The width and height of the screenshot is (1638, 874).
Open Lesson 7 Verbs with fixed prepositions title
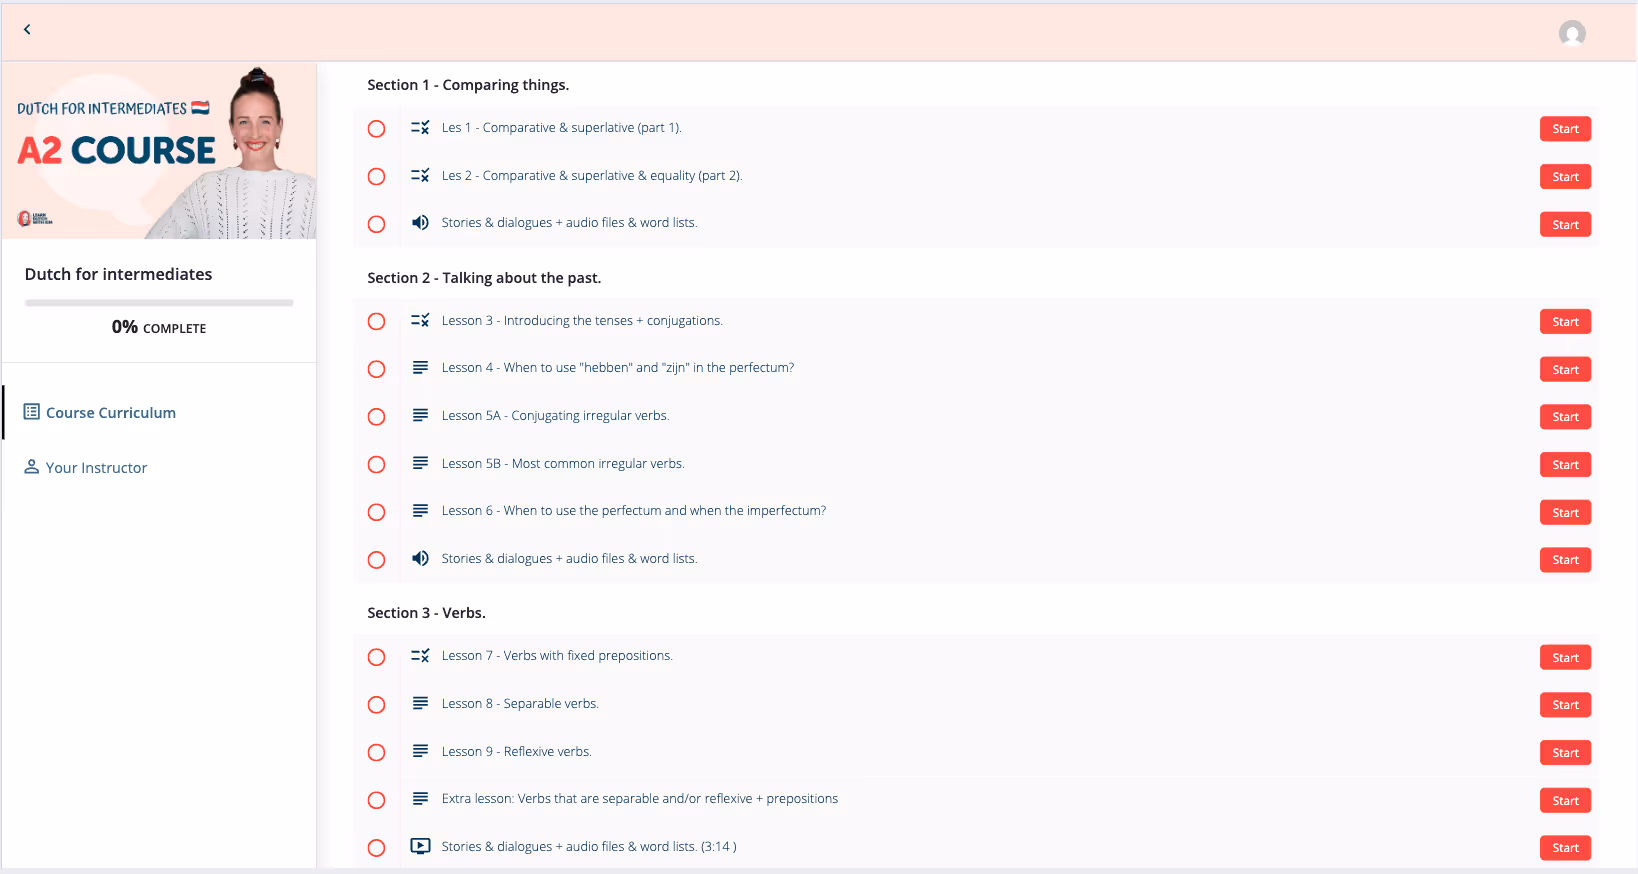[x=557, y=656]
